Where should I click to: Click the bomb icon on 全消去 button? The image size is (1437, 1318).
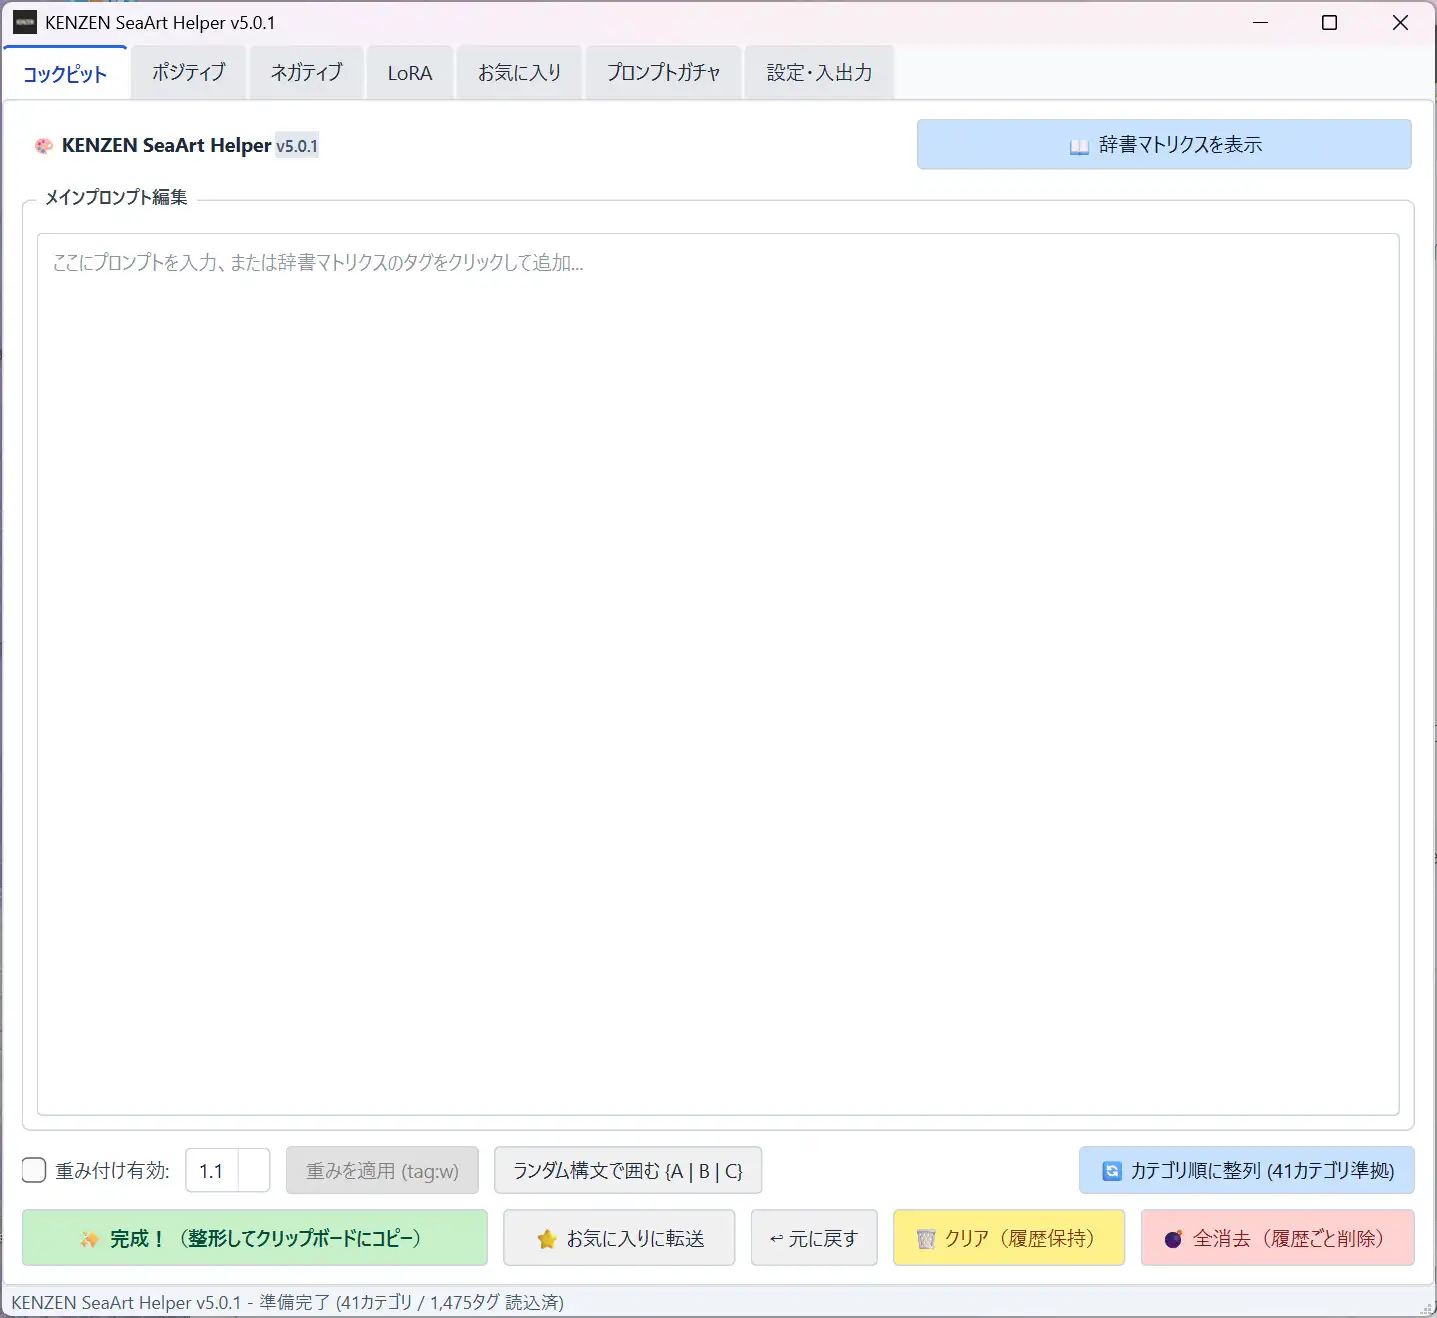[x=1174, y=1239]
